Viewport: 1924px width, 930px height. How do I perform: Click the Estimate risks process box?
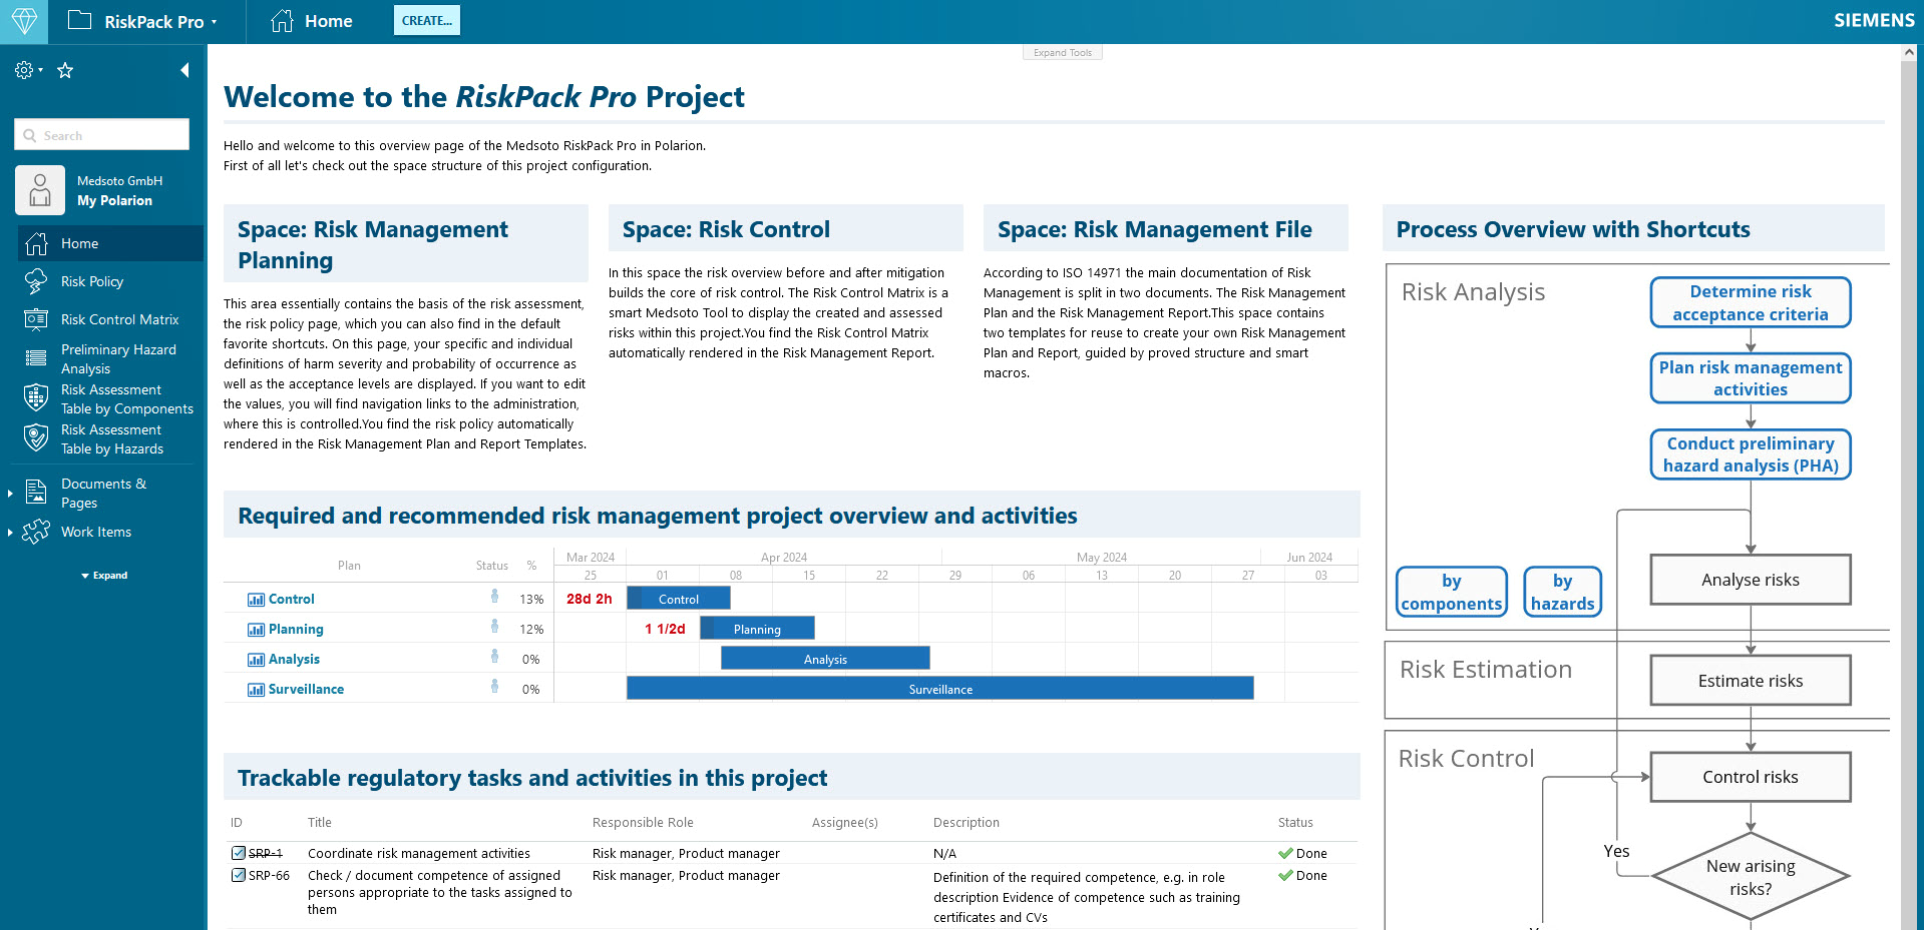click(x=1750, y=681)
